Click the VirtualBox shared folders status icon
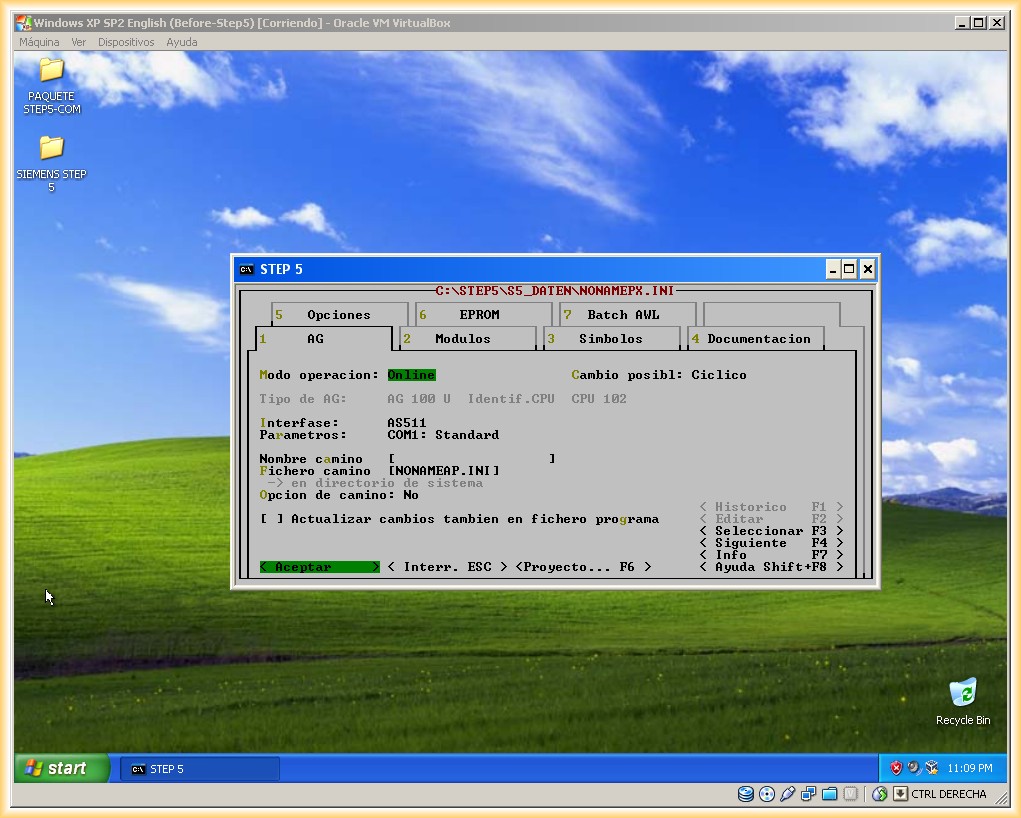The height and width of the screenshot is (818, 1021). click(x=829, y=794)
